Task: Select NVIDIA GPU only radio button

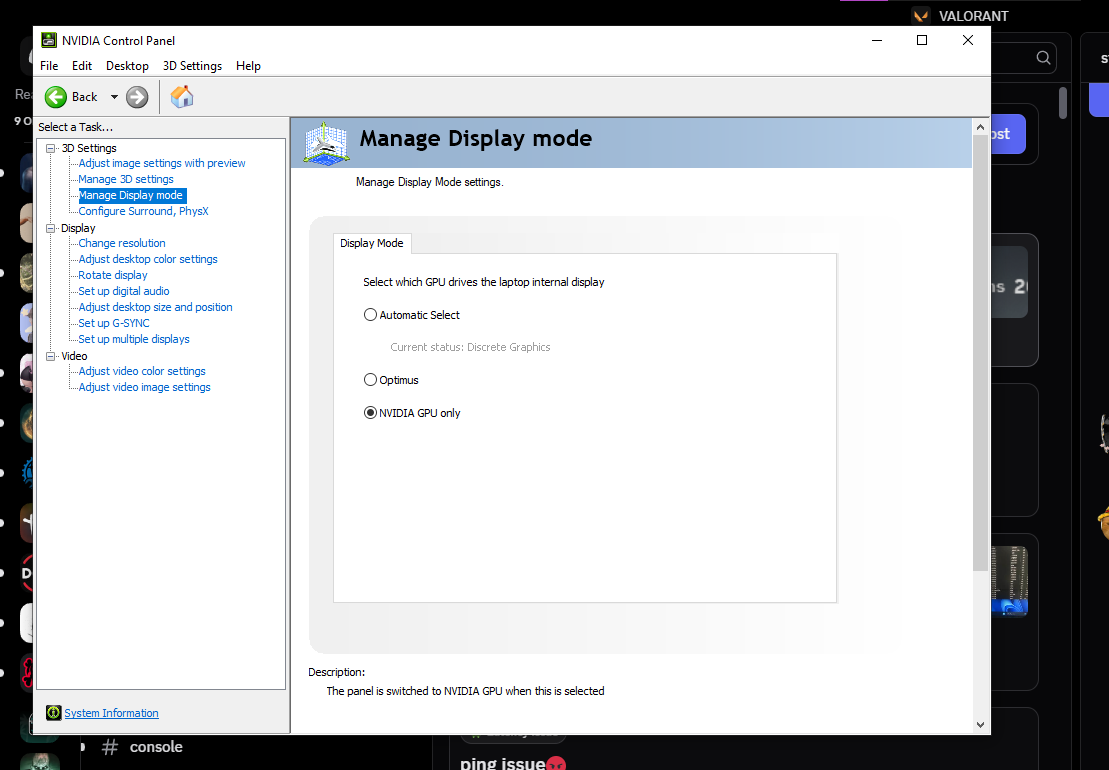Action: pyautogui.click(x=370, y=413)
